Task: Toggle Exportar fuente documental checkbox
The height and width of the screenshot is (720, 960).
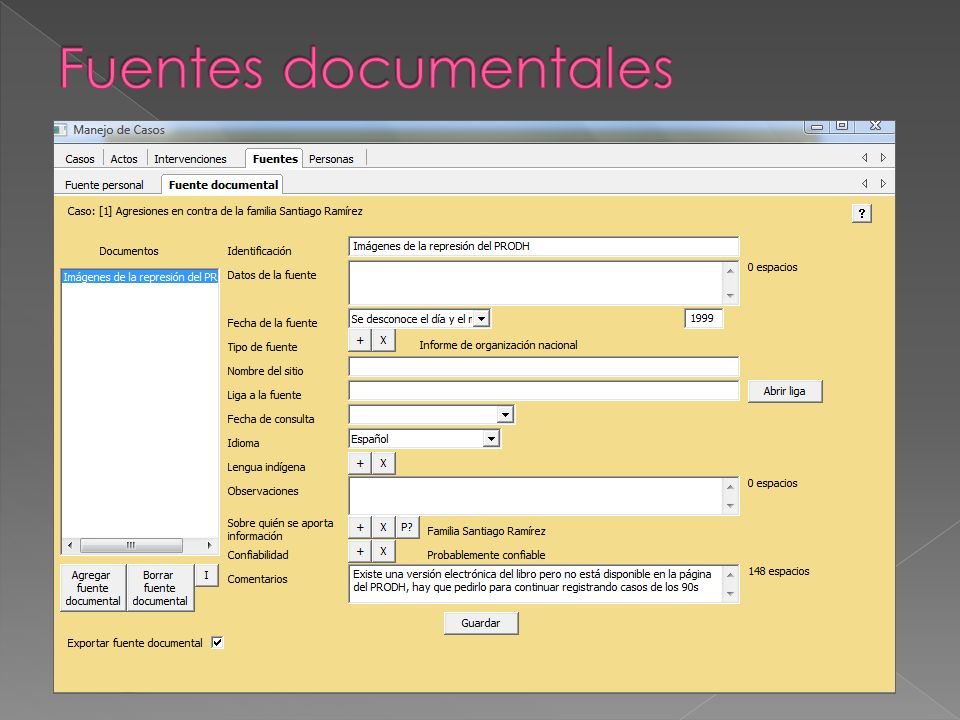Action: (x=217, y=642)
